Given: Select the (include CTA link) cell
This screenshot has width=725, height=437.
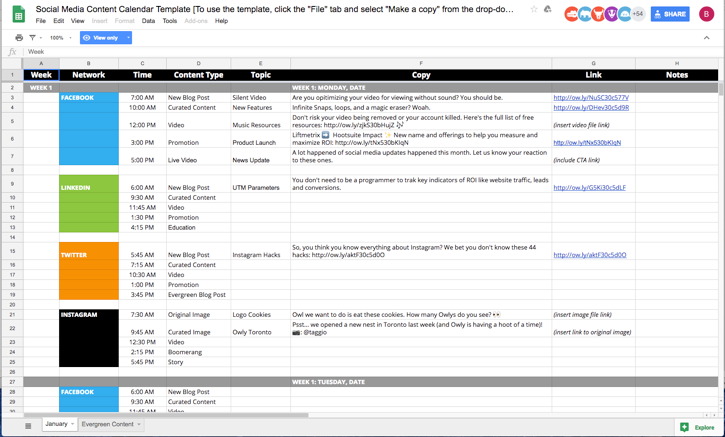Looking at the screenshot, I should [x=593, y=156].
